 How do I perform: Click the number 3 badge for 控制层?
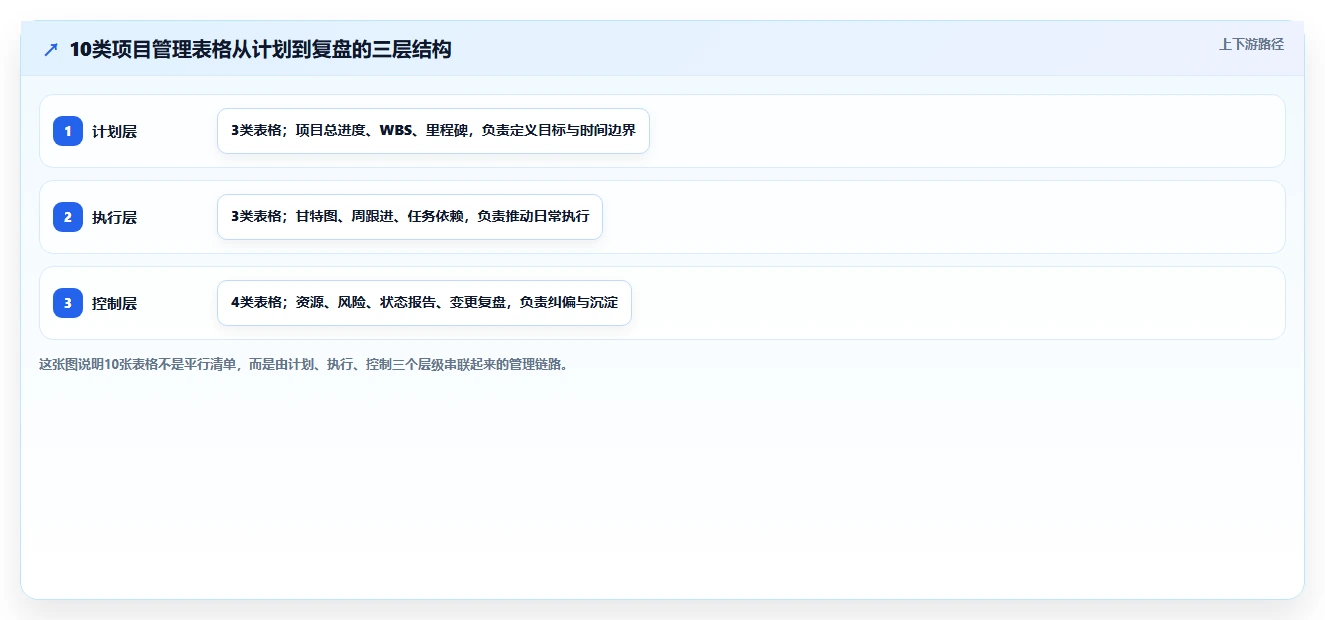tap(68, 303)
